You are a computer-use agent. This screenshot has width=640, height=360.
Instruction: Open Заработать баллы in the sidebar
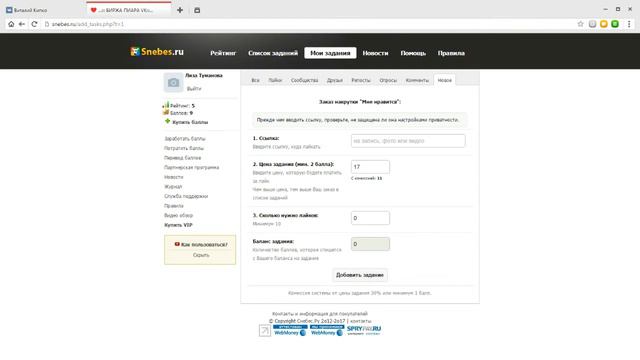[x=185, y=139]
